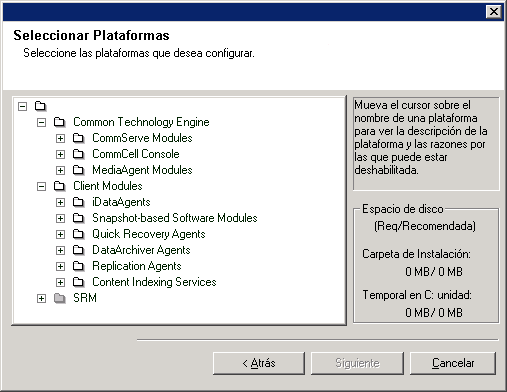Collapse the Client Modules node
Image resolution: width=507 pixels, height=392 pixels.
click(x=41, y=186)
